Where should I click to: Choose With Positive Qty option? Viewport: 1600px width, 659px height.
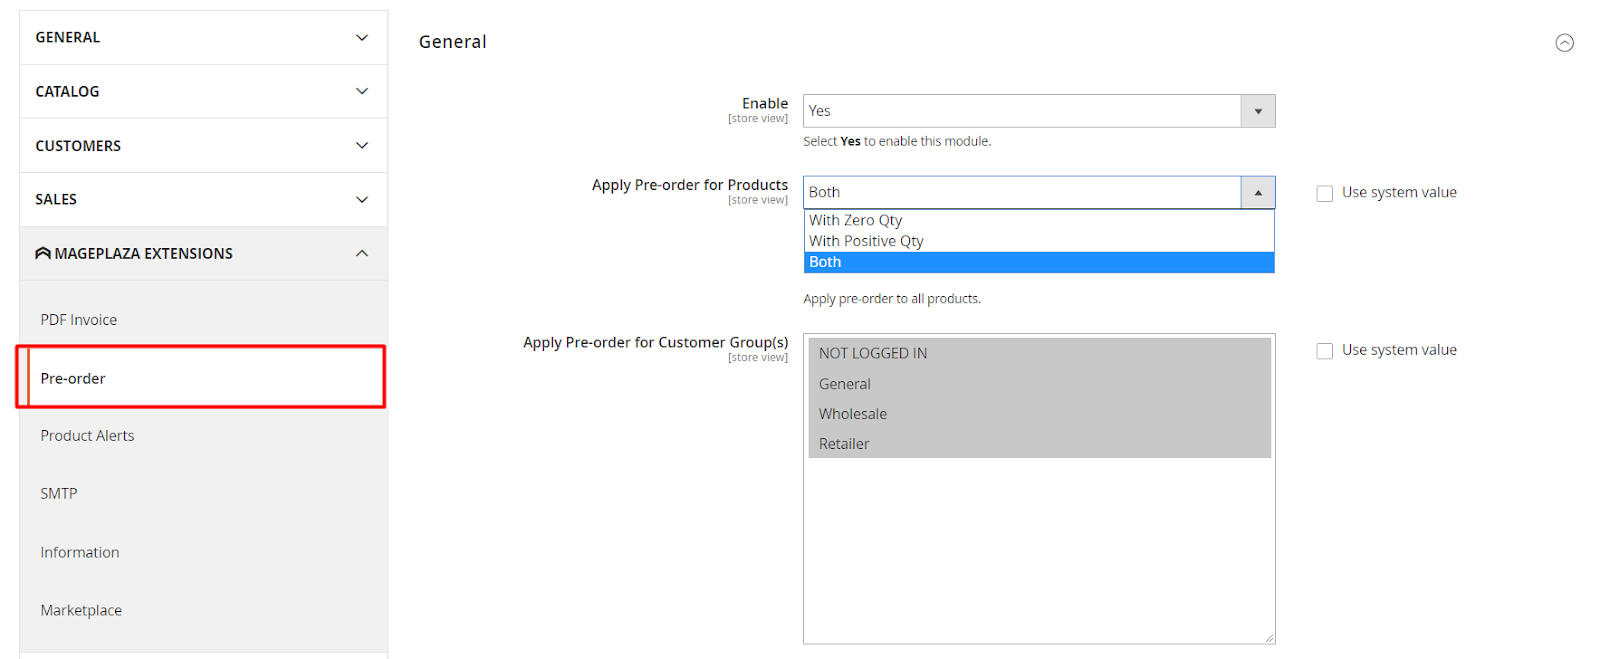(x=866, y=241)
